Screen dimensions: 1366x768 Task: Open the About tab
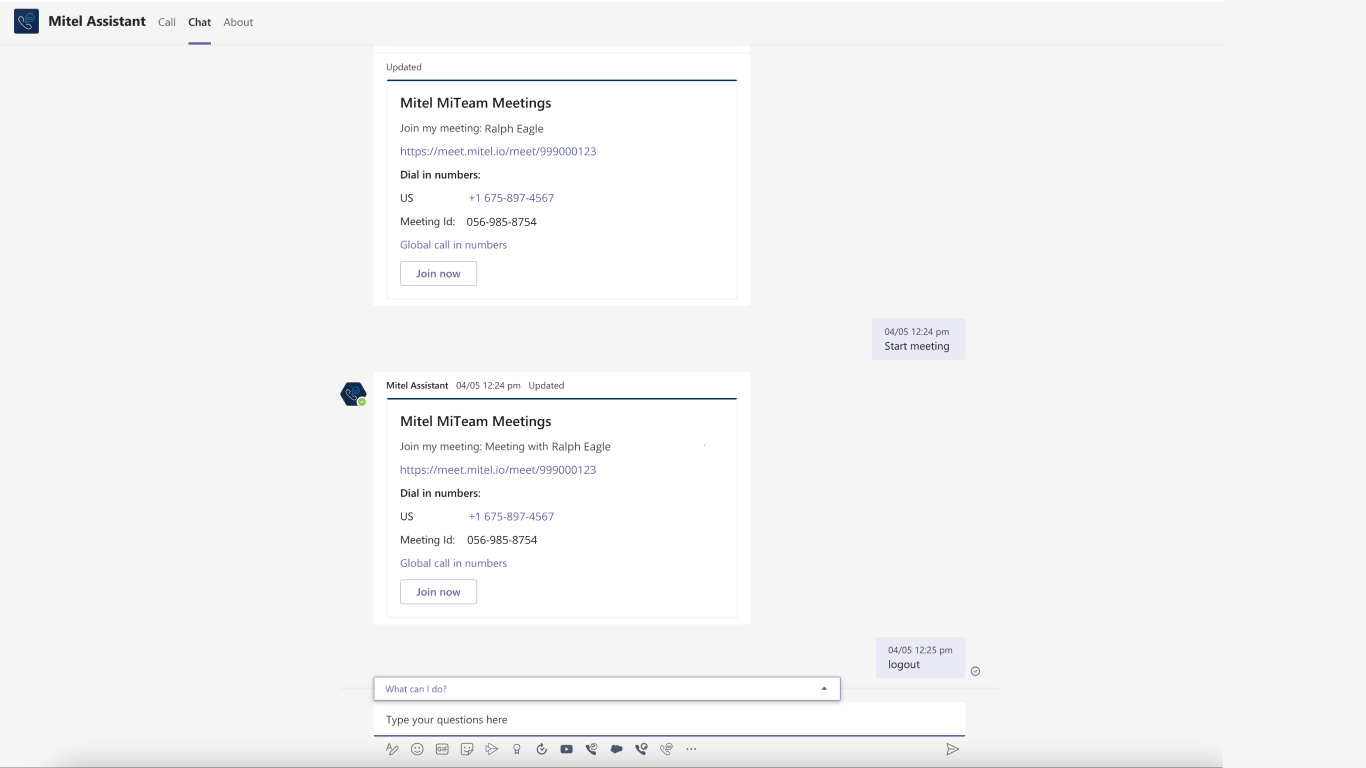[238, 22]
